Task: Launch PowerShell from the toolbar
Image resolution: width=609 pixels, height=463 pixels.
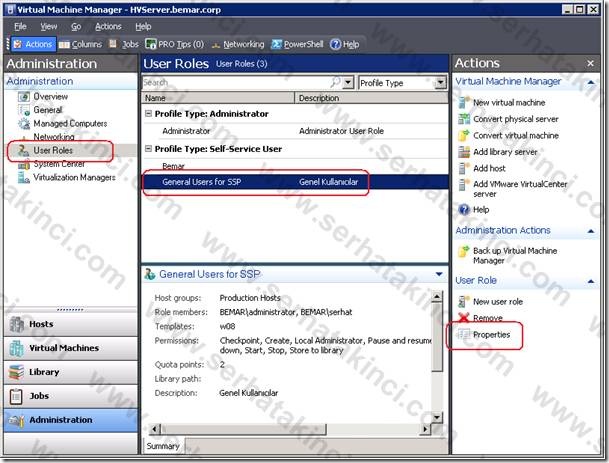Action: (297, 44)
